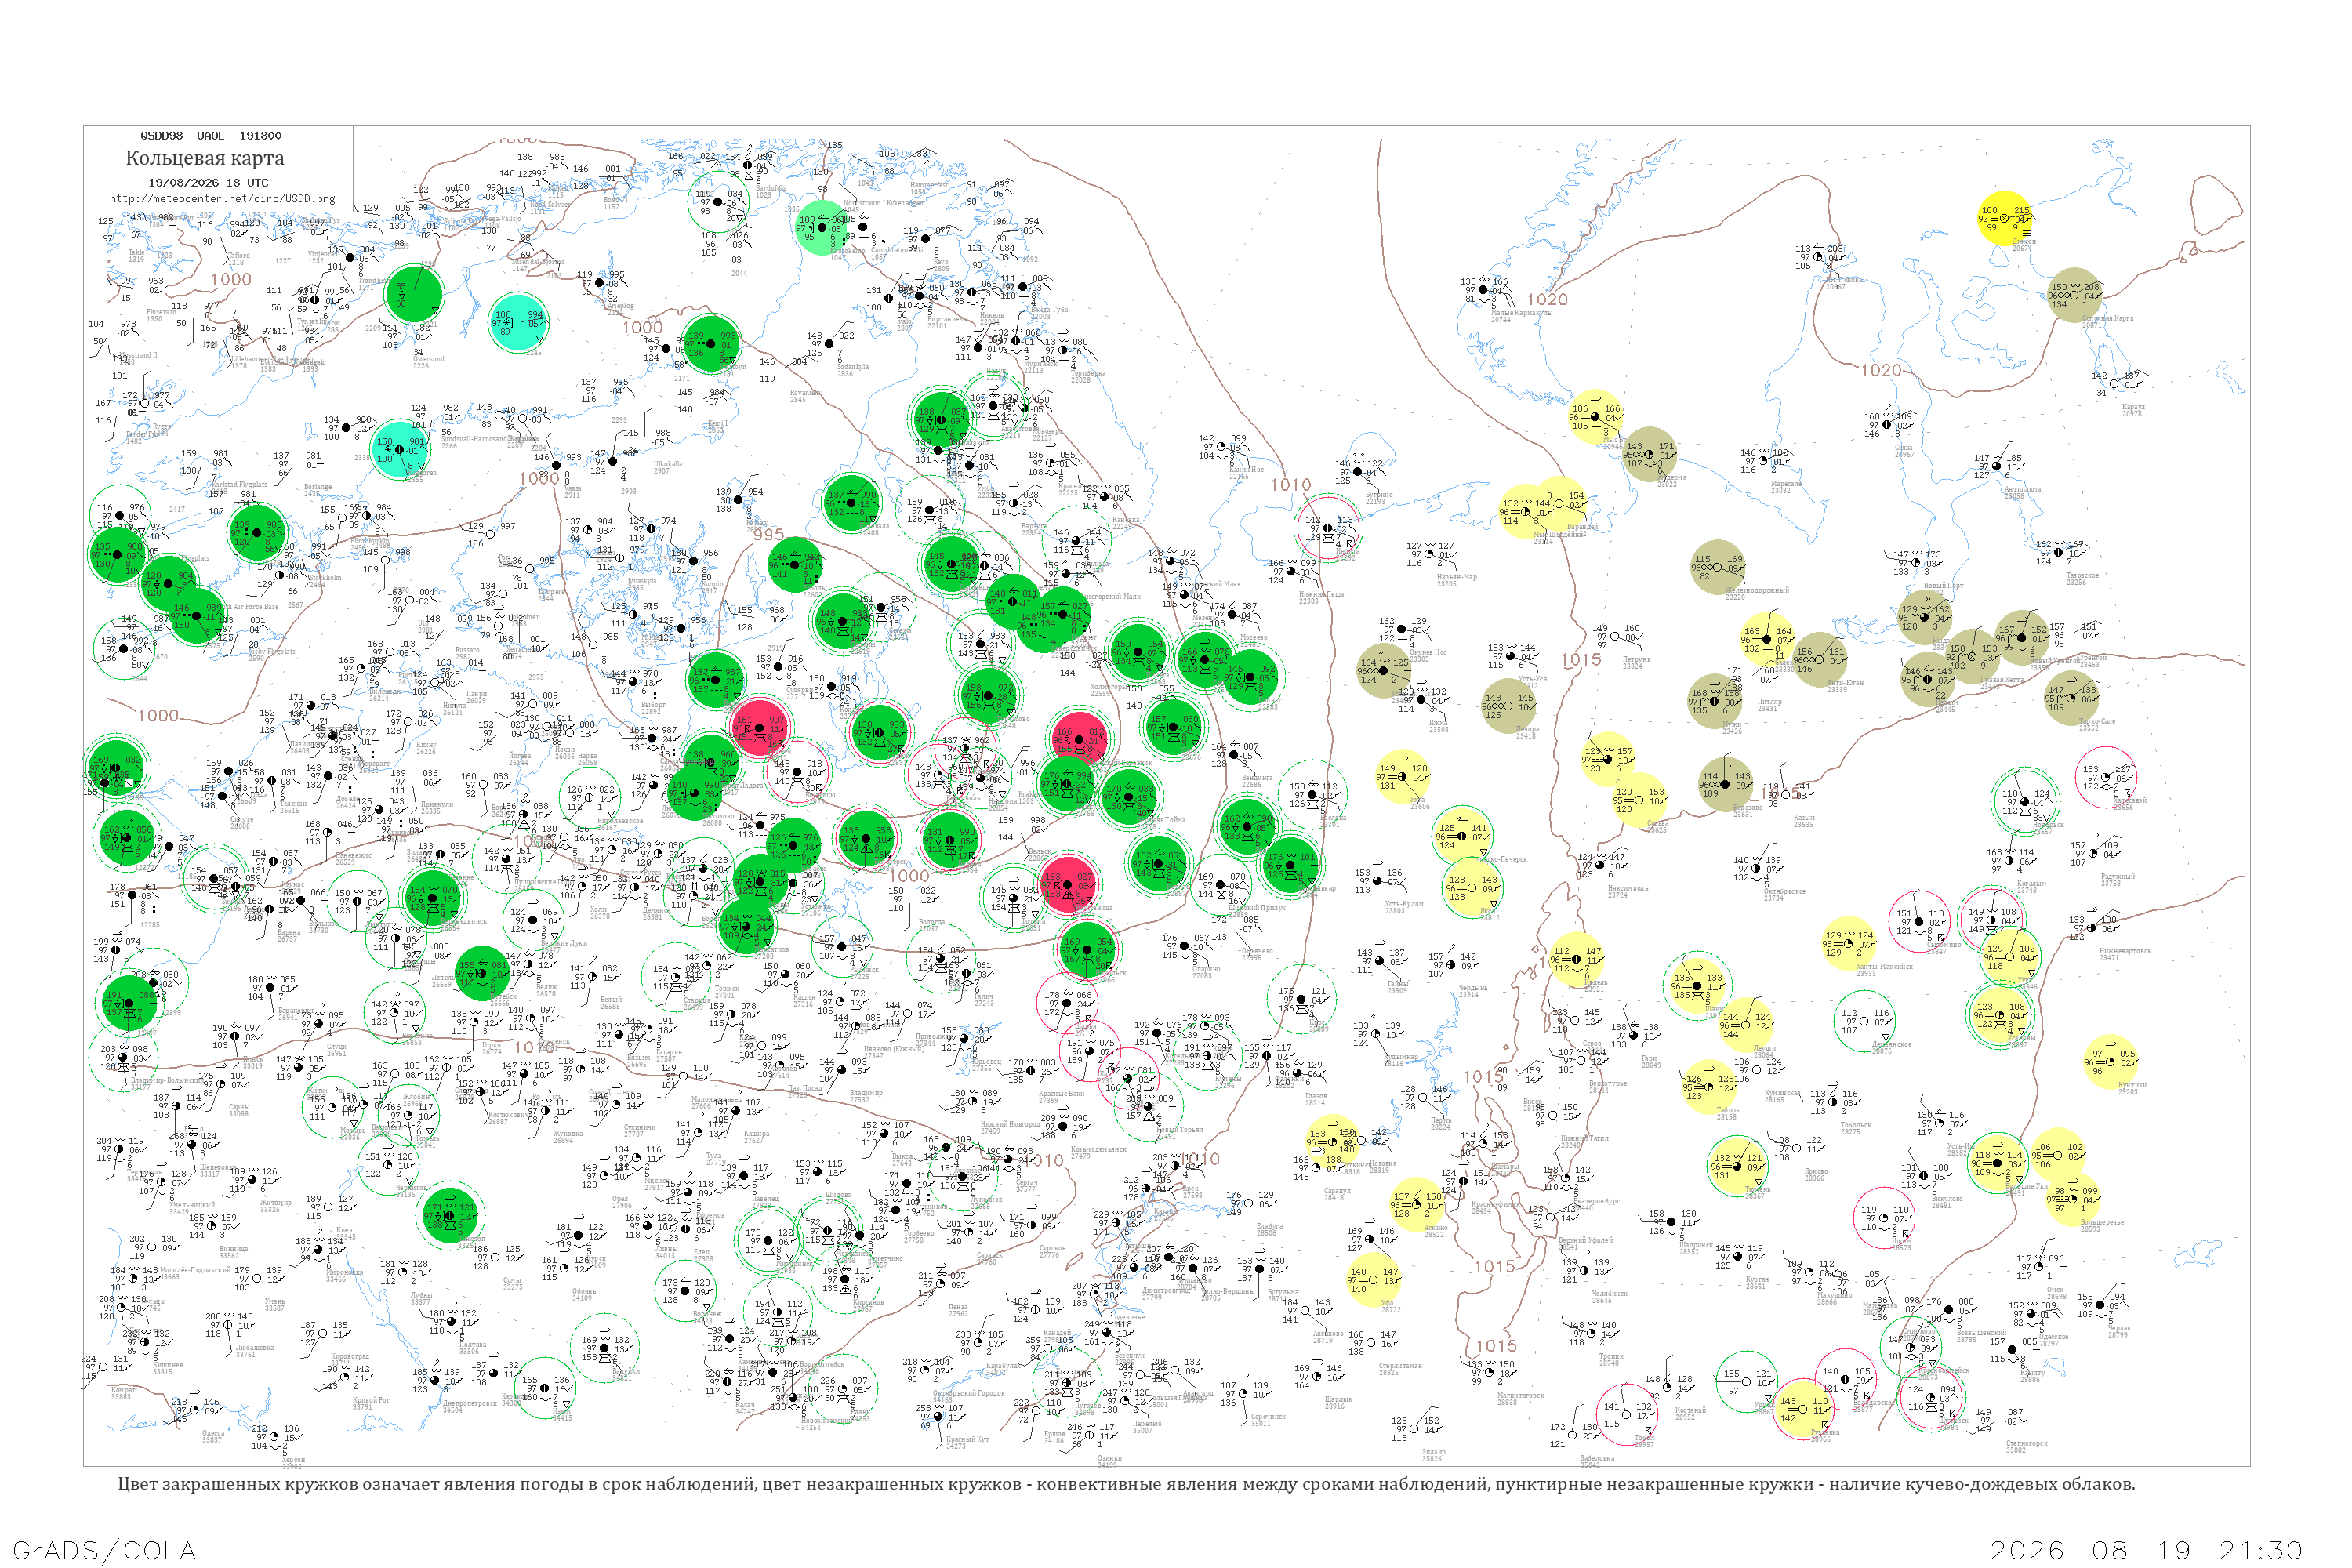Screen dimensions: 2352x1568
Task: Select the "Tafjord 1218" station label
Action: pyautogui.click(x=238, y=259)
